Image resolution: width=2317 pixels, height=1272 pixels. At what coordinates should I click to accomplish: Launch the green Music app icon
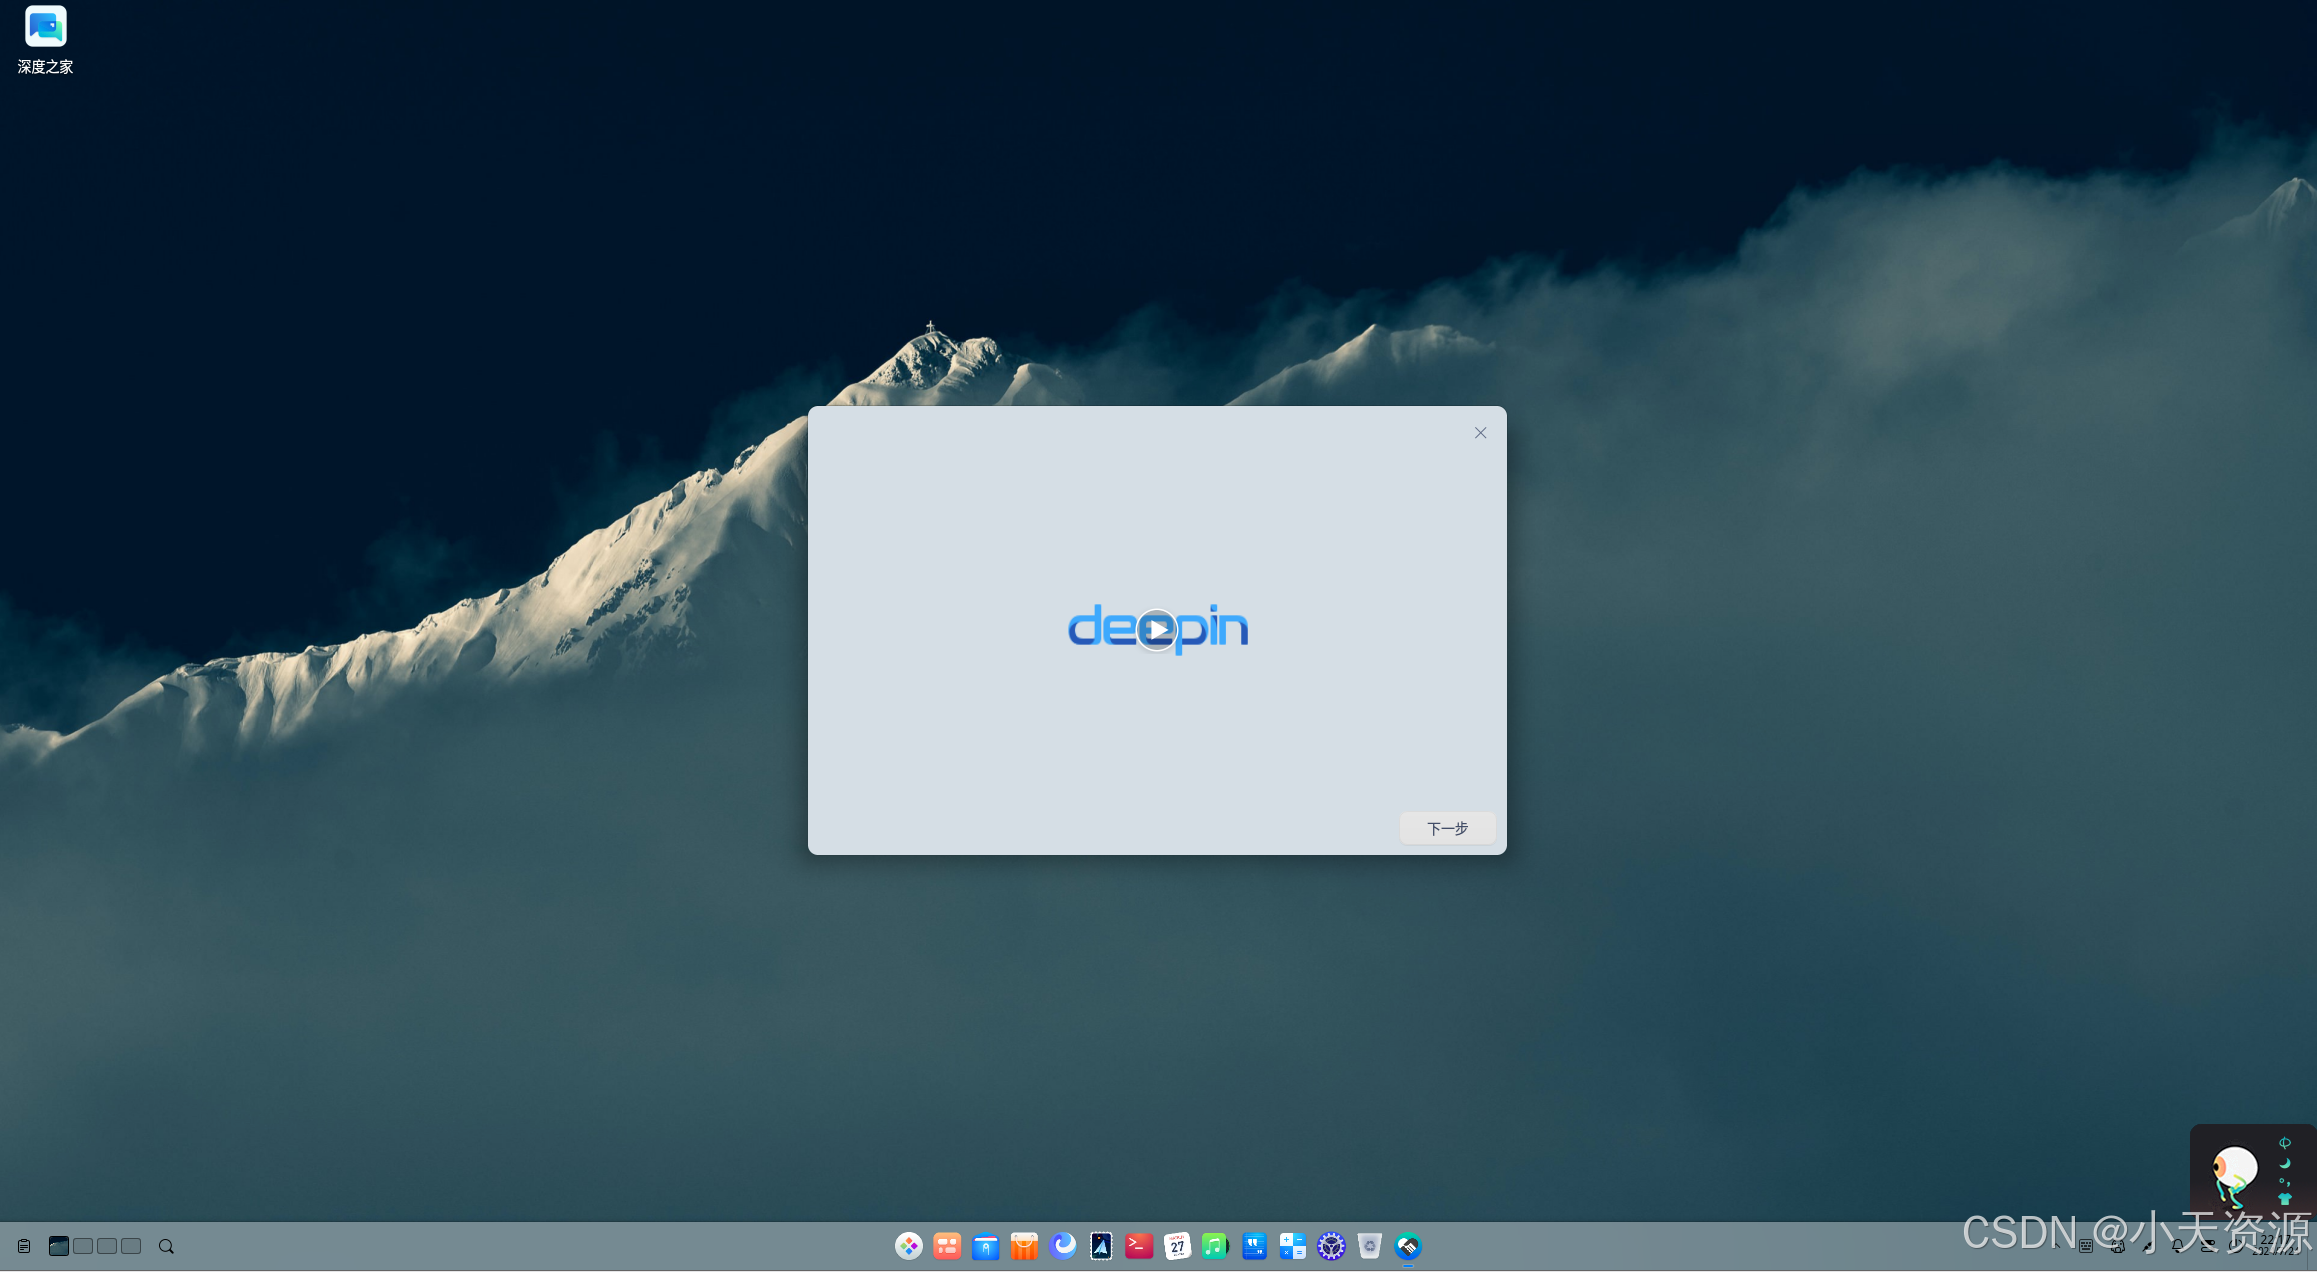pos(1215,1246)
